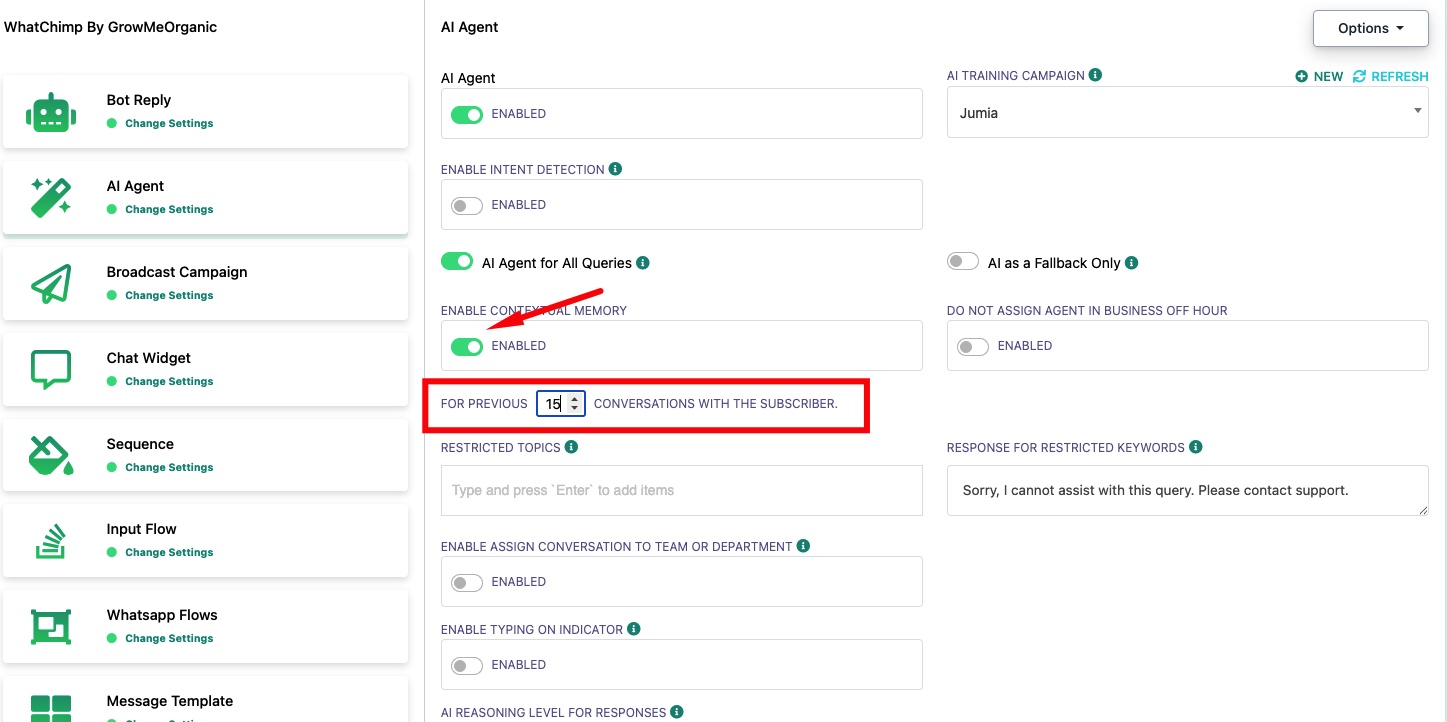Viewport: 1447px width, 722px height.
Task: Click the AI Agent magic wand icon
Action: [x=50, y=198]
